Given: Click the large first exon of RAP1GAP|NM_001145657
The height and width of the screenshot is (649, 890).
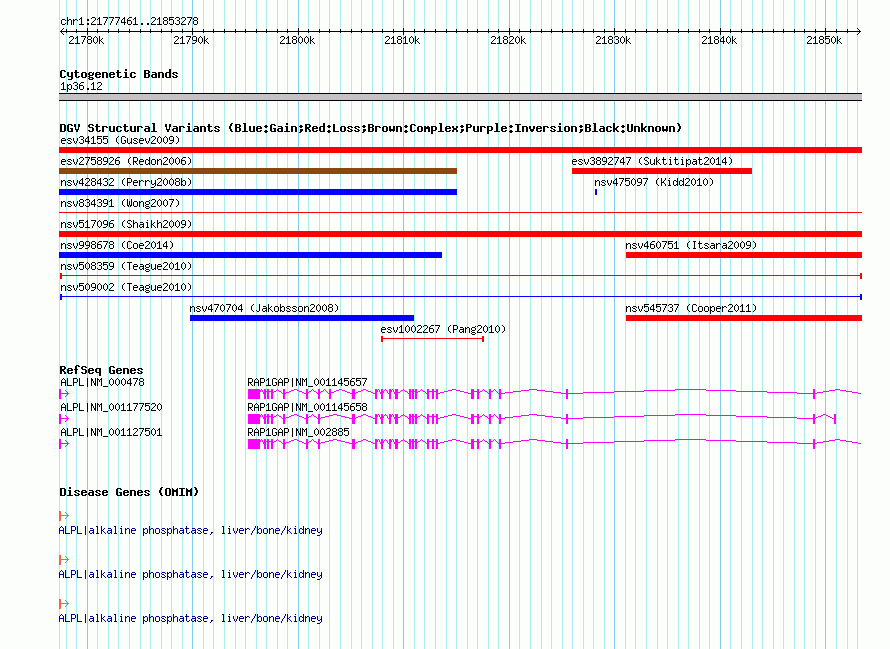Looking at the screenshot, I should [254, 394].
